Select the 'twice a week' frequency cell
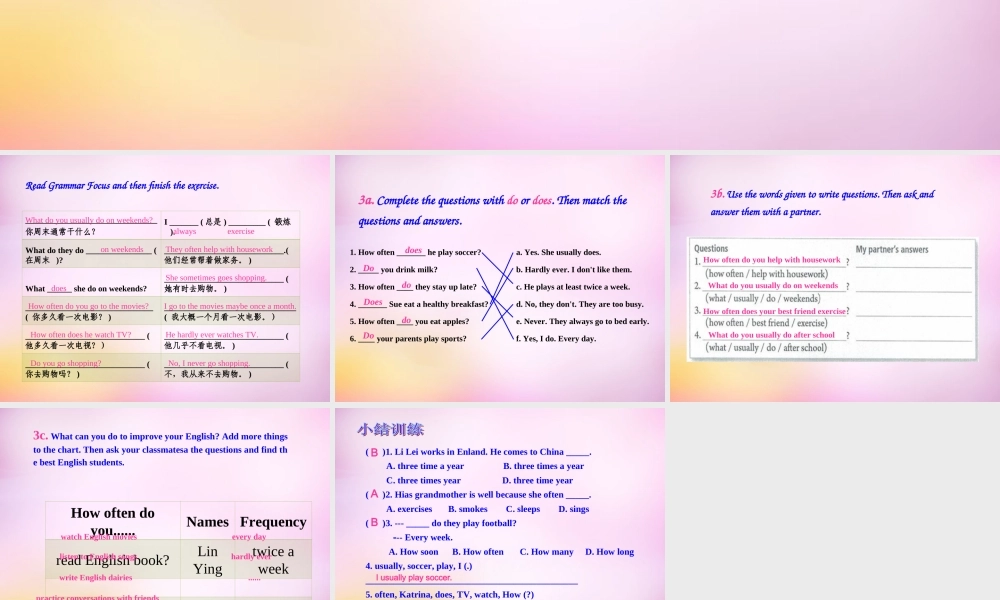The height and width of the screenshot is (600, 1000). point(273,560)
